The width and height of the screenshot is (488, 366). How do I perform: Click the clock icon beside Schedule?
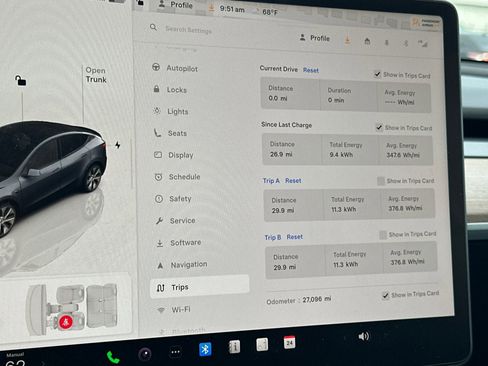click(x=159, y=177)
